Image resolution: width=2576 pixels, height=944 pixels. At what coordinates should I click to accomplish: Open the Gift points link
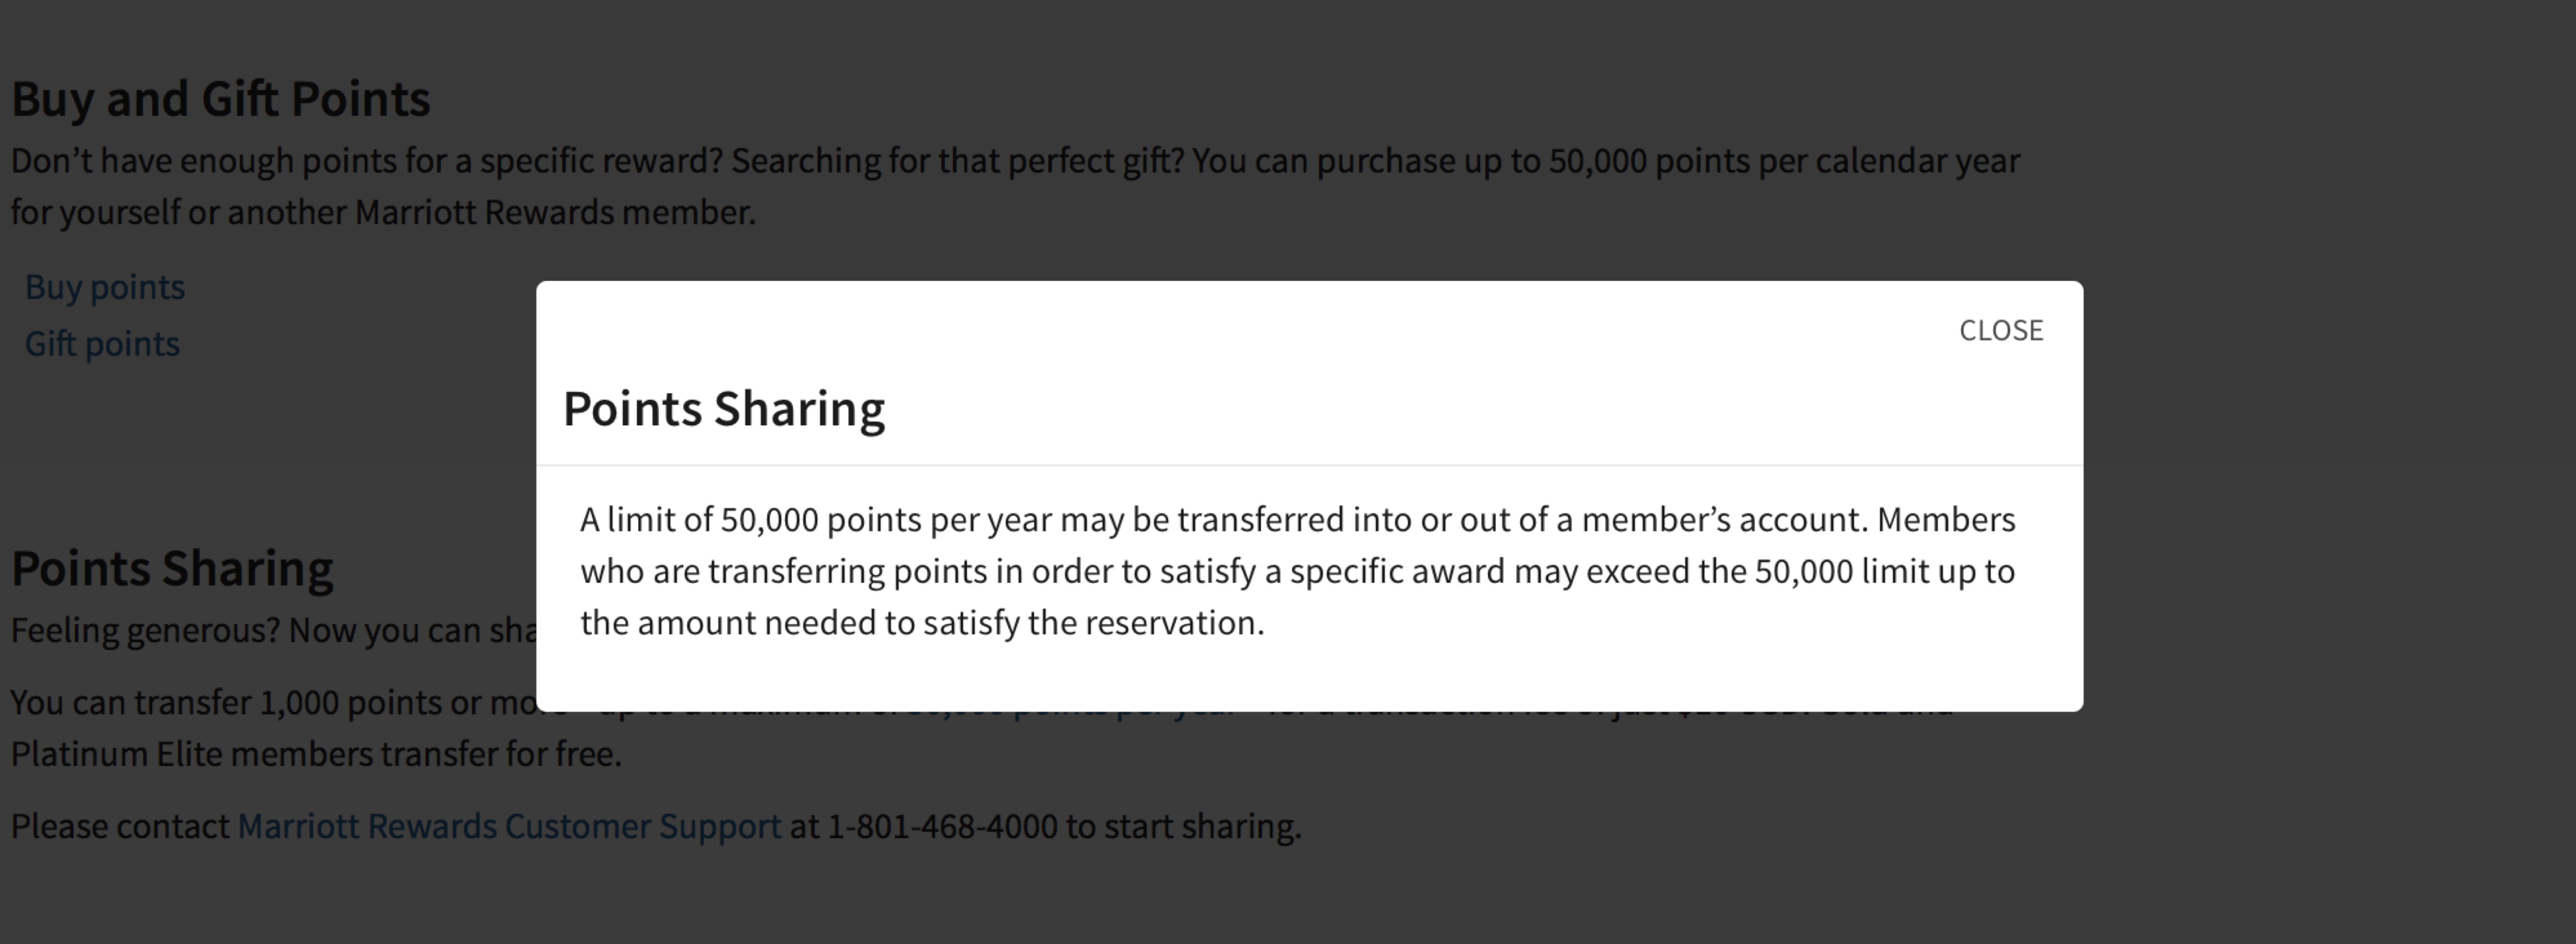click(102, 343)
